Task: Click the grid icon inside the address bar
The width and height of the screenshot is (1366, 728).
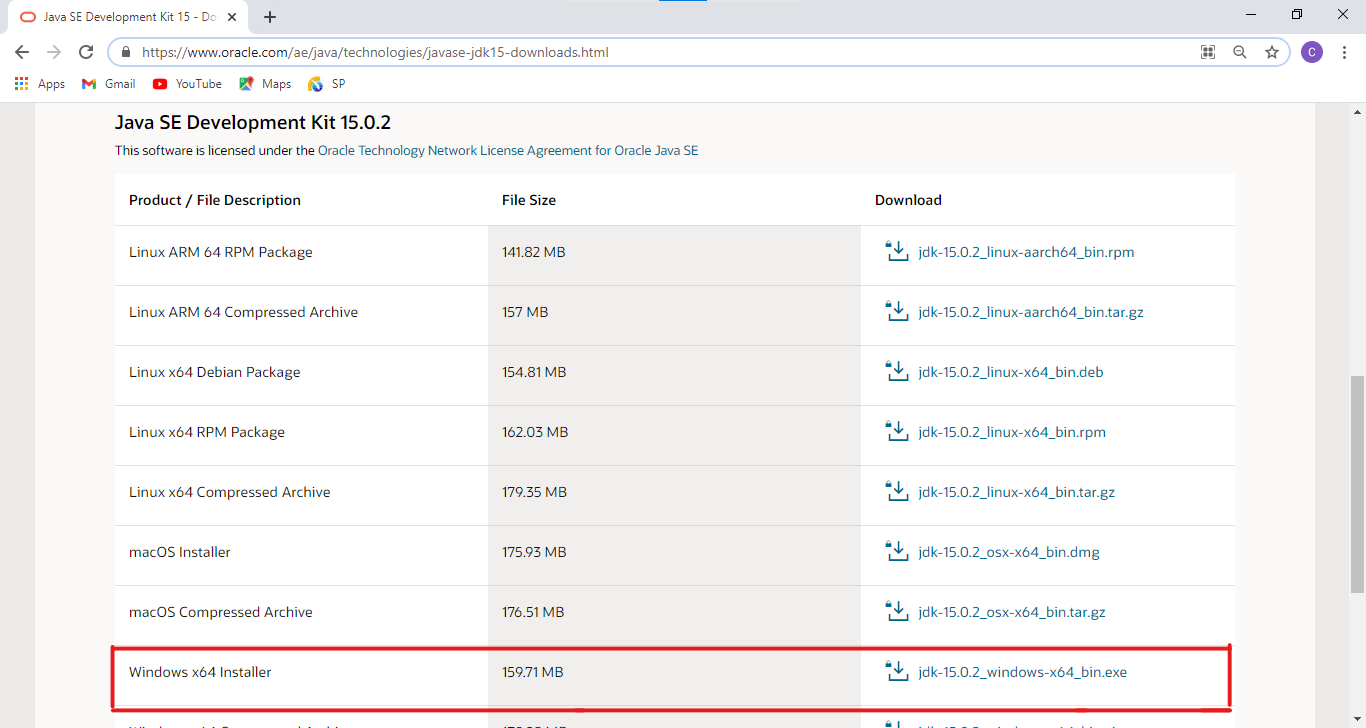Action: pyautogui.click(x=1207, y=52)
